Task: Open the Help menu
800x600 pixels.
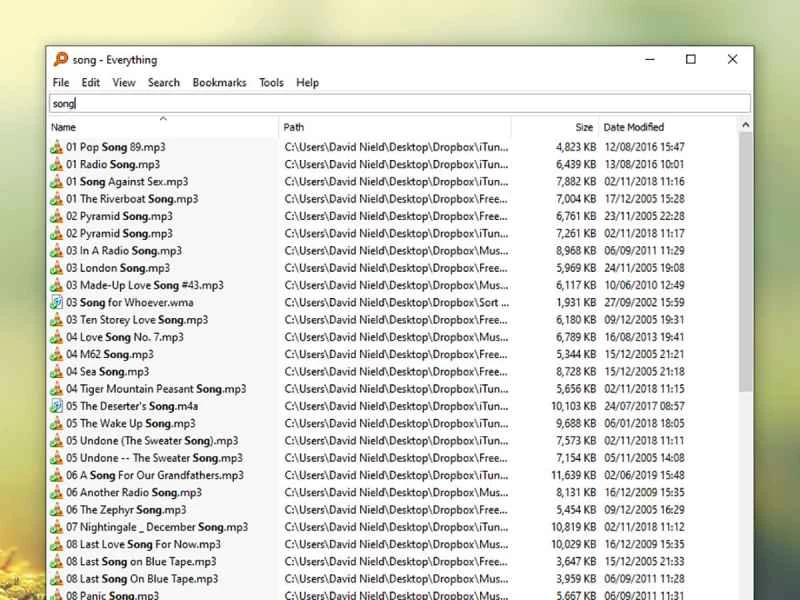Action: [x=307, y=82]
